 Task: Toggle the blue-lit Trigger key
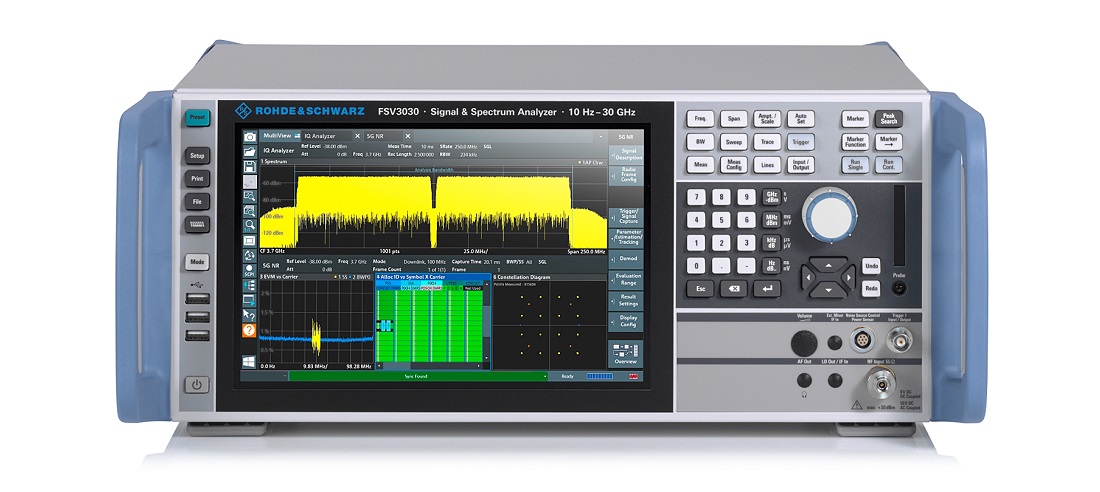click(800, 141)
